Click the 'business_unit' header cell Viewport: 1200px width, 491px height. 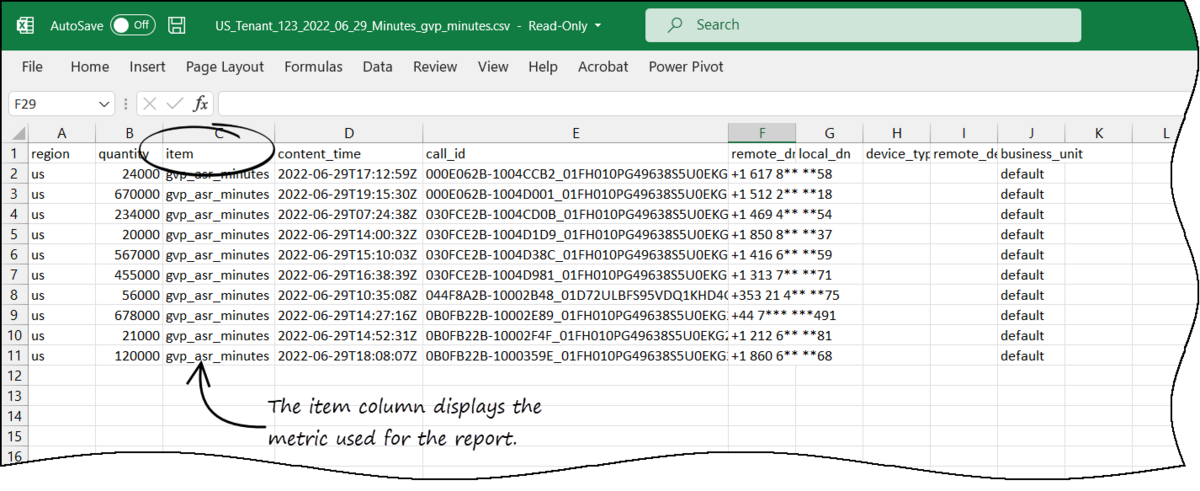tap(1031, 154)
